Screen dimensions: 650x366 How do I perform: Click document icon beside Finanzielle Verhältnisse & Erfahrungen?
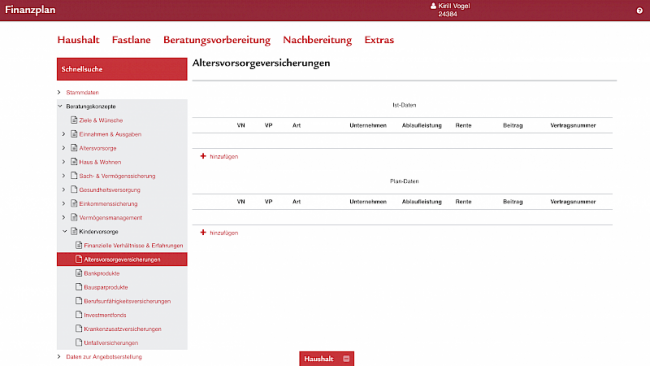(78, 245)
